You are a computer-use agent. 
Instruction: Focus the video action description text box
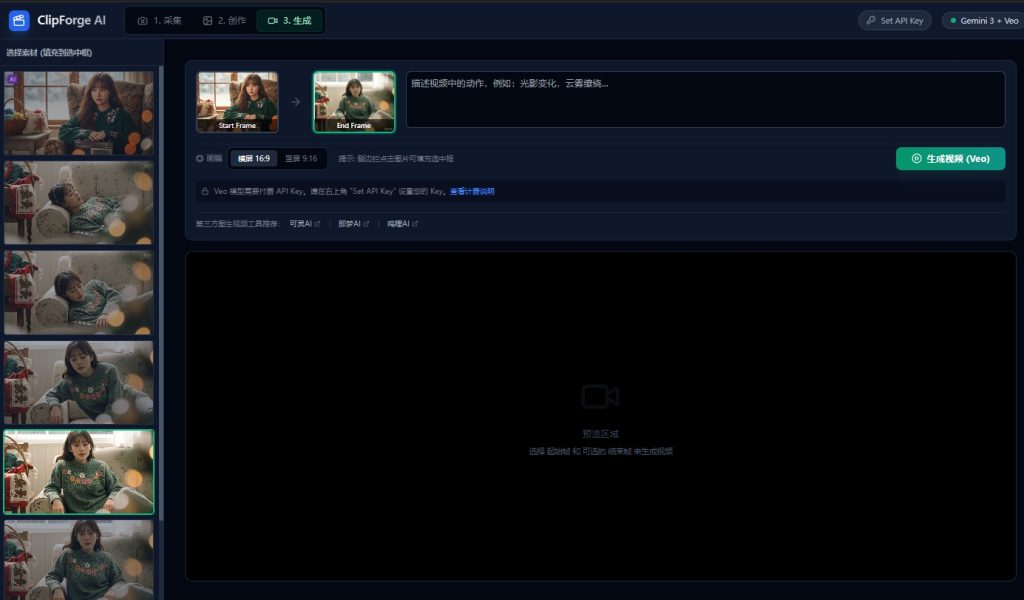704,99
